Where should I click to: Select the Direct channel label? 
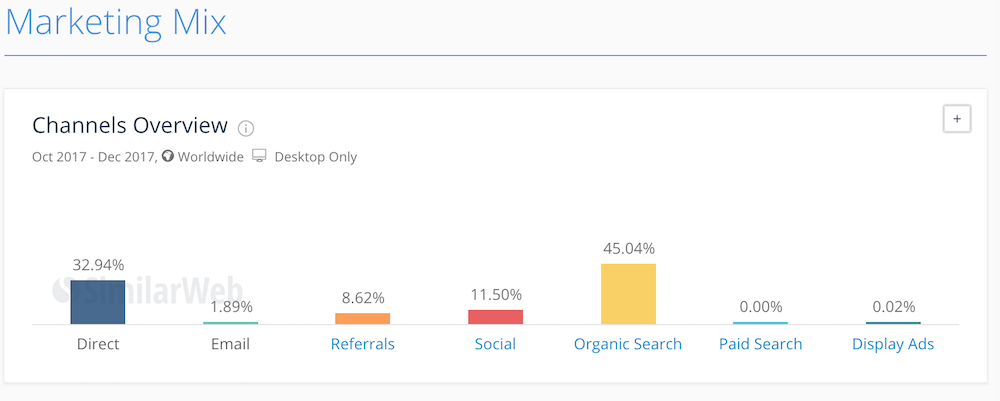click(98, 344)
